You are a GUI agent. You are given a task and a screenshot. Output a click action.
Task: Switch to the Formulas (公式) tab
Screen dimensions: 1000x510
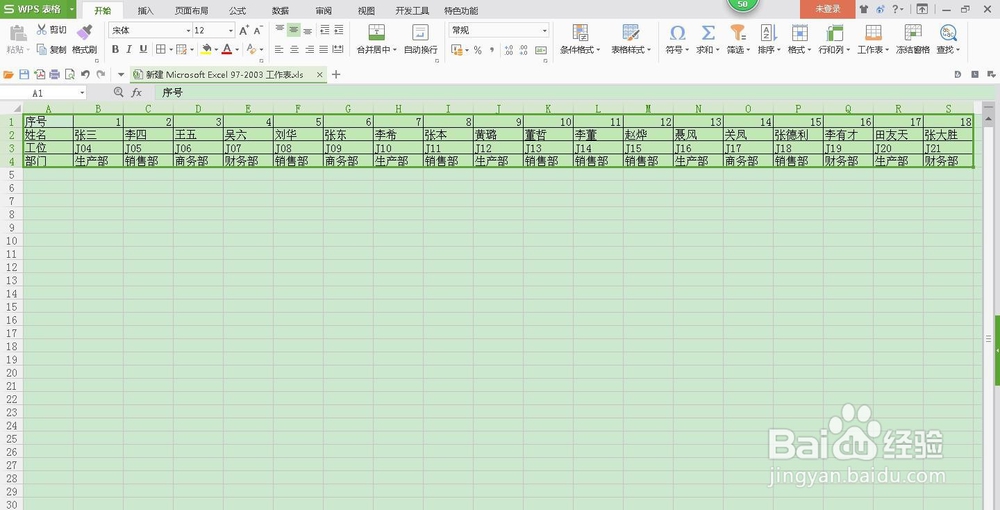pyautogui.click(x=237, y=10)
